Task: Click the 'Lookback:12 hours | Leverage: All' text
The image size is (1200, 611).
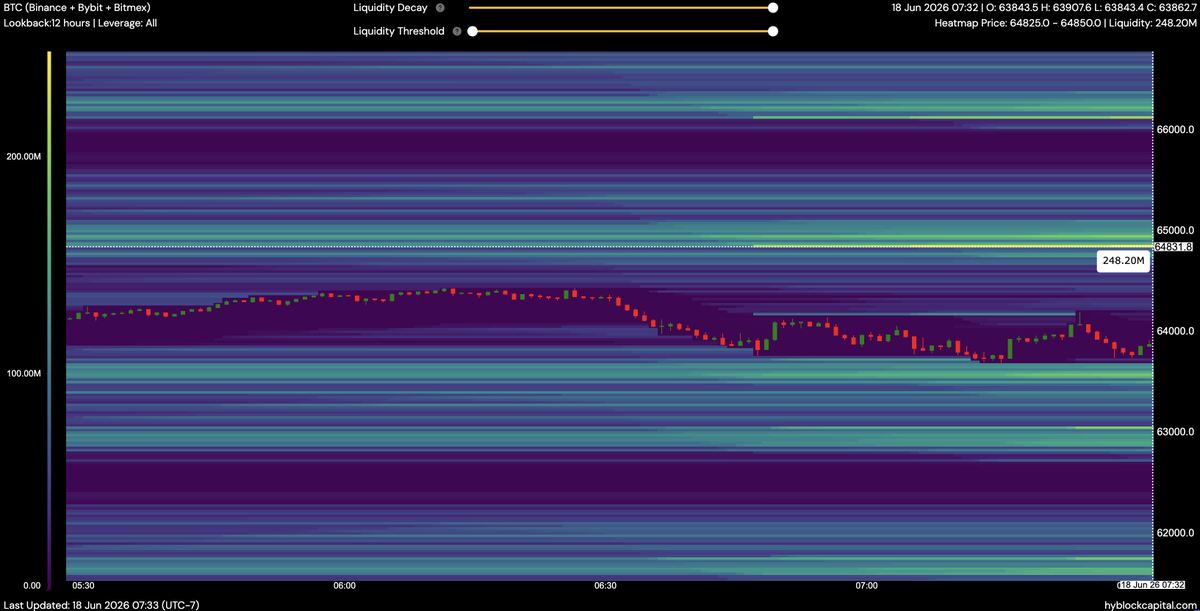Action: tap(81, 22)
